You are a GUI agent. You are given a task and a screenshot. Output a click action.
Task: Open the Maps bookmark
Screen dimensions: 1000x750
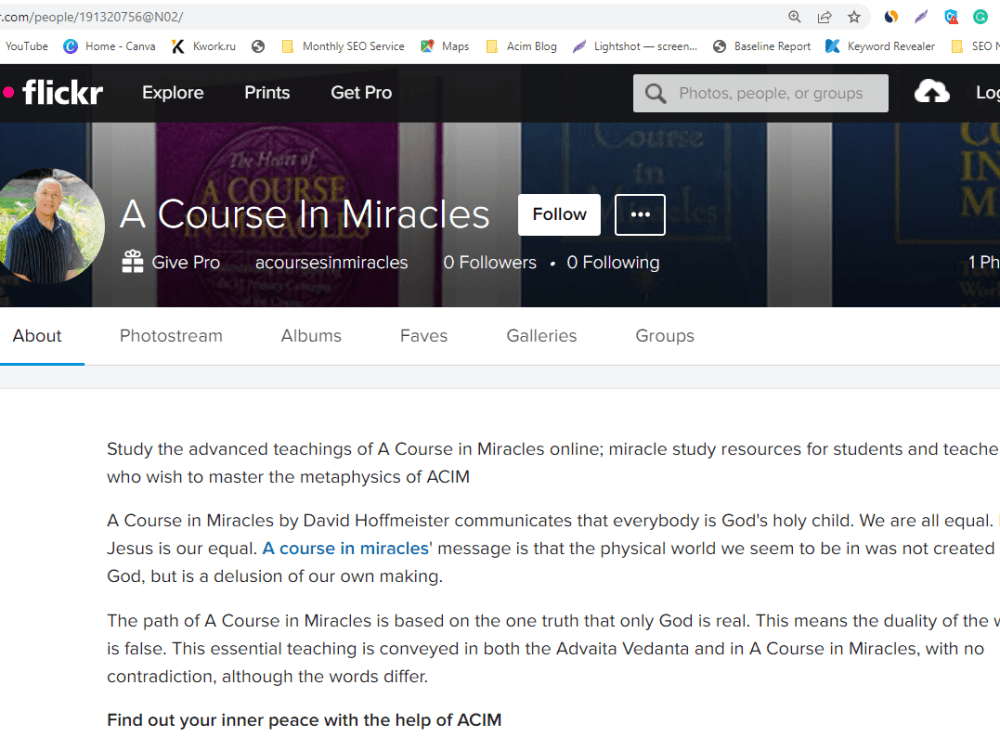pyautogui.click(x=445, y=46)
